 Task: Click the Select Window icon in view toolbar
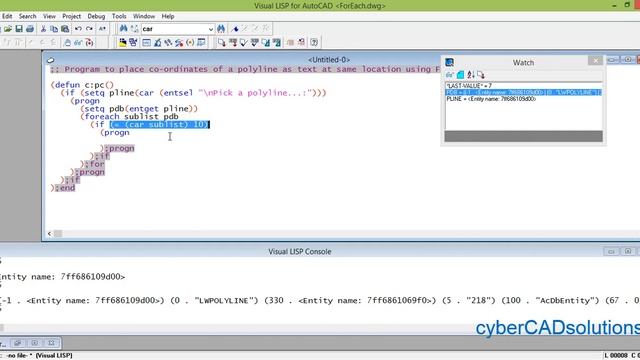(133, 42)
